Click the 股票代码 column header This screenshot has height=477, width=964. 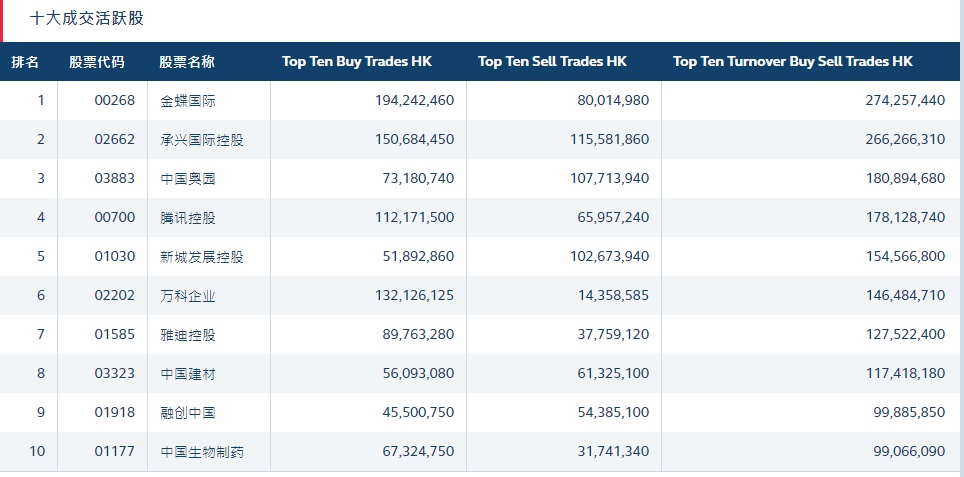(97, 61)
